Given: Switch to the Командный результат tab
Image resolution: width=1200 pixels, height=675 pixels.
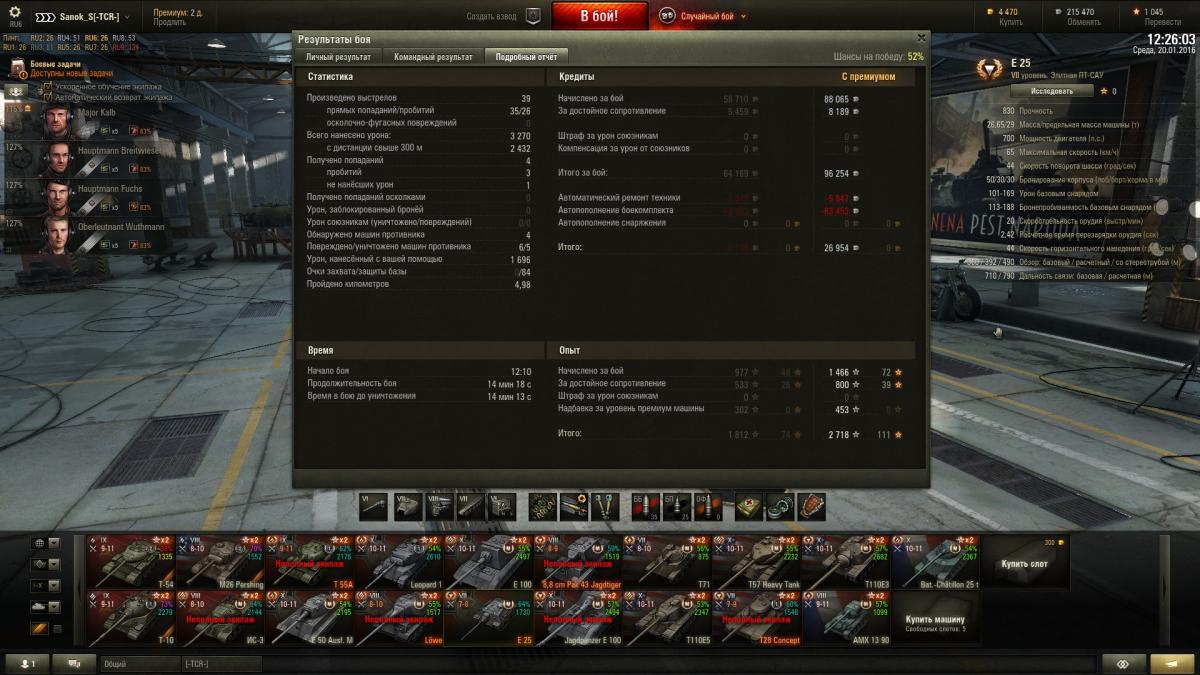Looking at the screenshot, I should (433, 57).
